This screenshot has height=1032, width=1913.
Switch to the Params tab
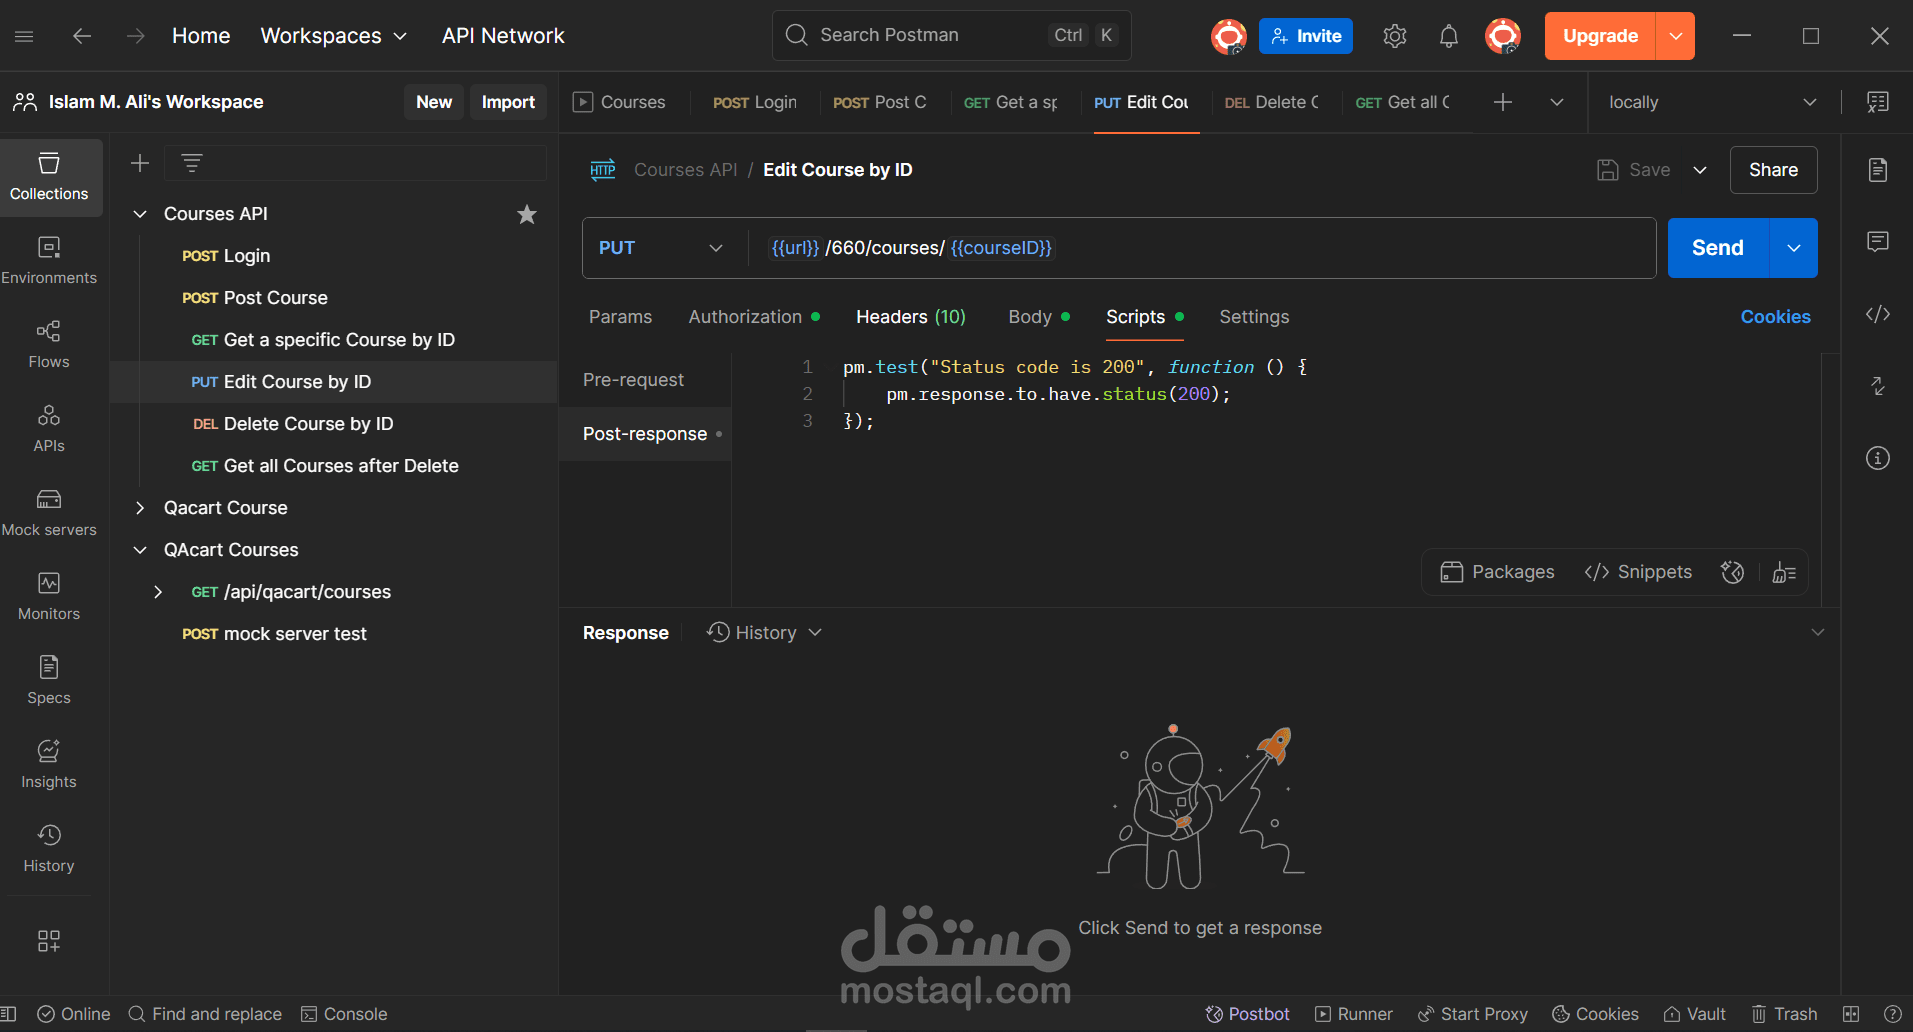point(620,317)
